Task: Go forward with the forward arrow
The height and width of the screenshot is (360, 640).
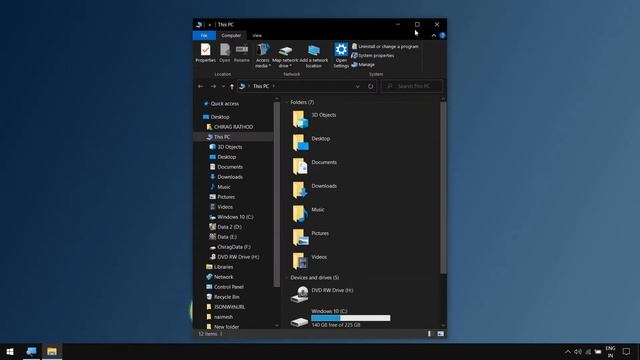Action: [213, 86]
